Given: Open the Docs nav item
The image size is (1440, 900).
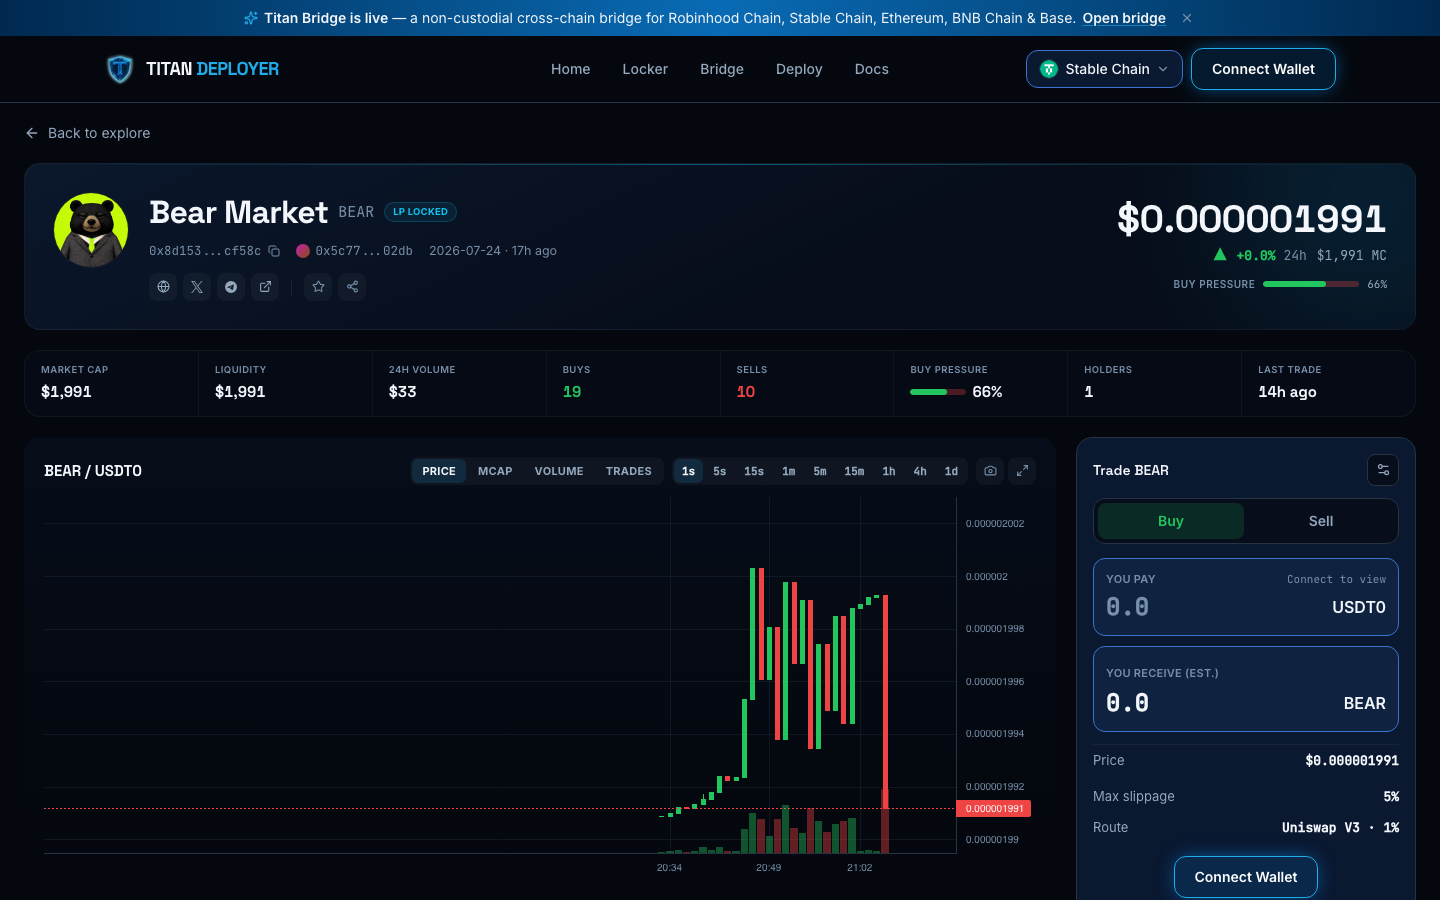Looking at the screenshot, I should pos(871,69).
